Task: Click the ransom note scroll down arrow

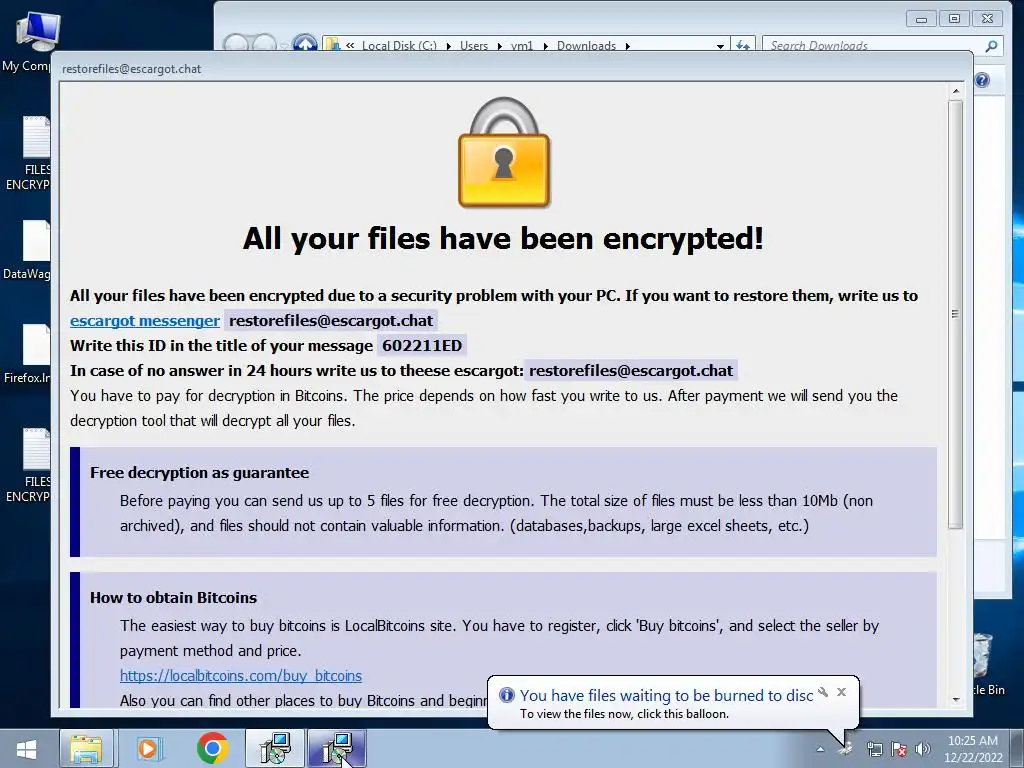Action: pos(955,699)
